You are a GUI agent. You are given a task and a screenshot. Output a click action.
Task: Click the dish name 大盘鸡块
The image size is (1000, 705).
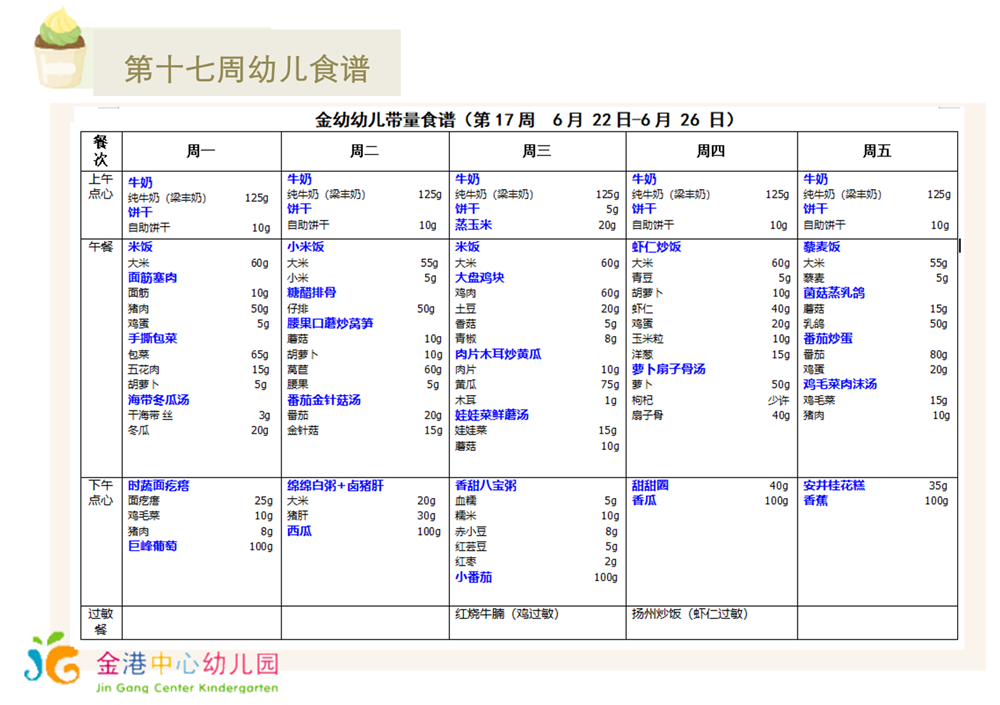click(x=480, y=278)
